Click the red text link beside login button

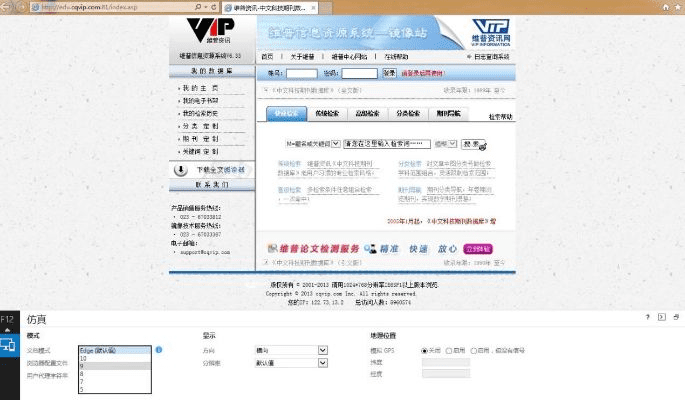422,73
